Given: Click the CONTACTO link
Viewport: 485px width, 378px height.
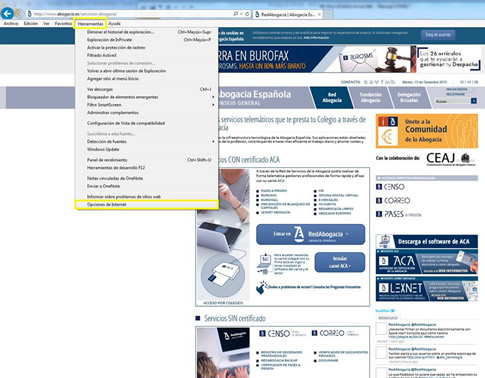Looking at the screenshot, I should coord(350,82).
